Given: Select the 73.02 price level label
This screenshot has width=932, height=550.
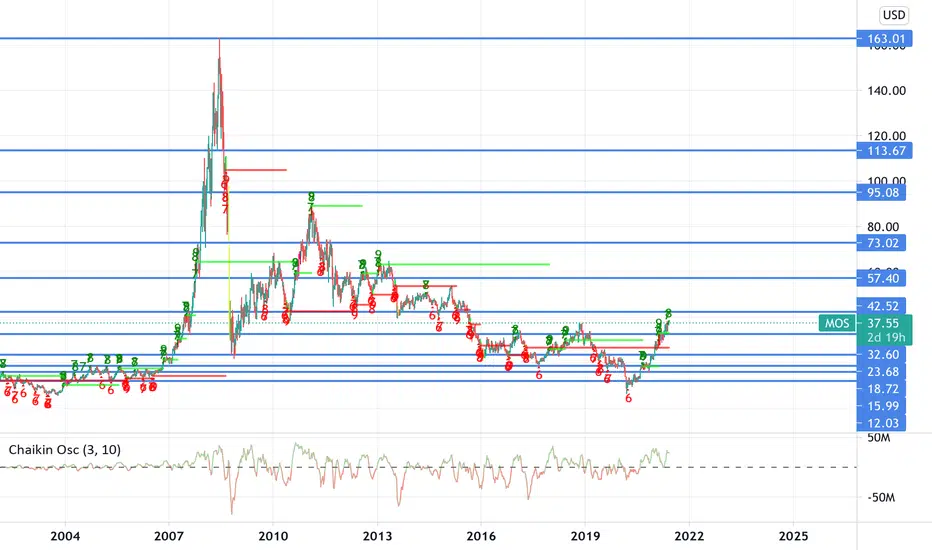Looking at the screenshot, I should (x=881, y=243).
